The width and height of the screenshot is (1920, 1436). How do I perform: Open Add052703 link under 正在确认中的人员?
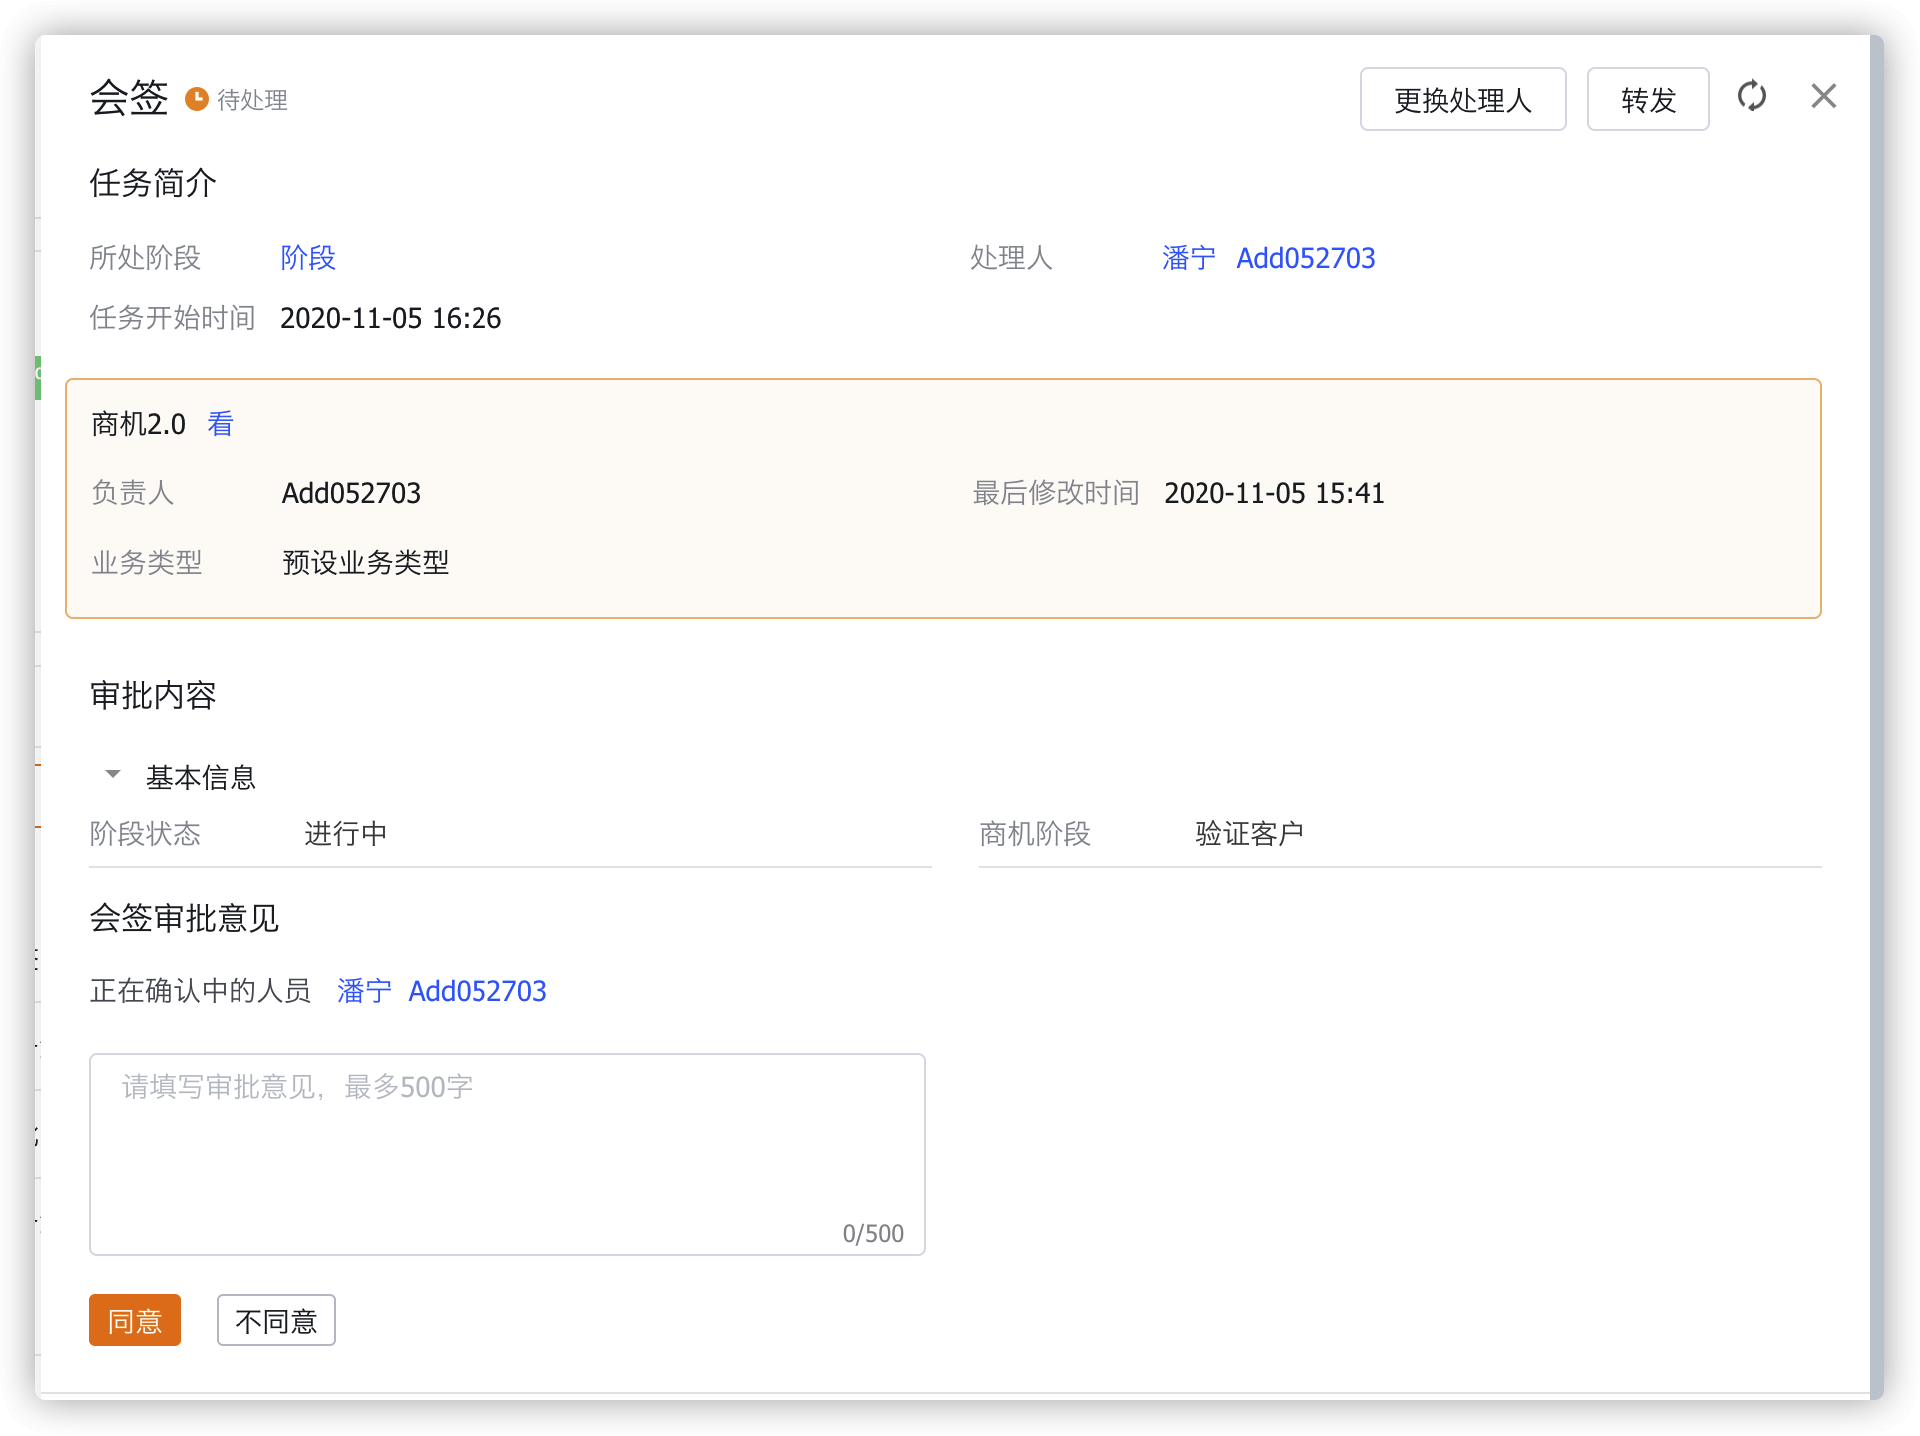click(478, 991)
